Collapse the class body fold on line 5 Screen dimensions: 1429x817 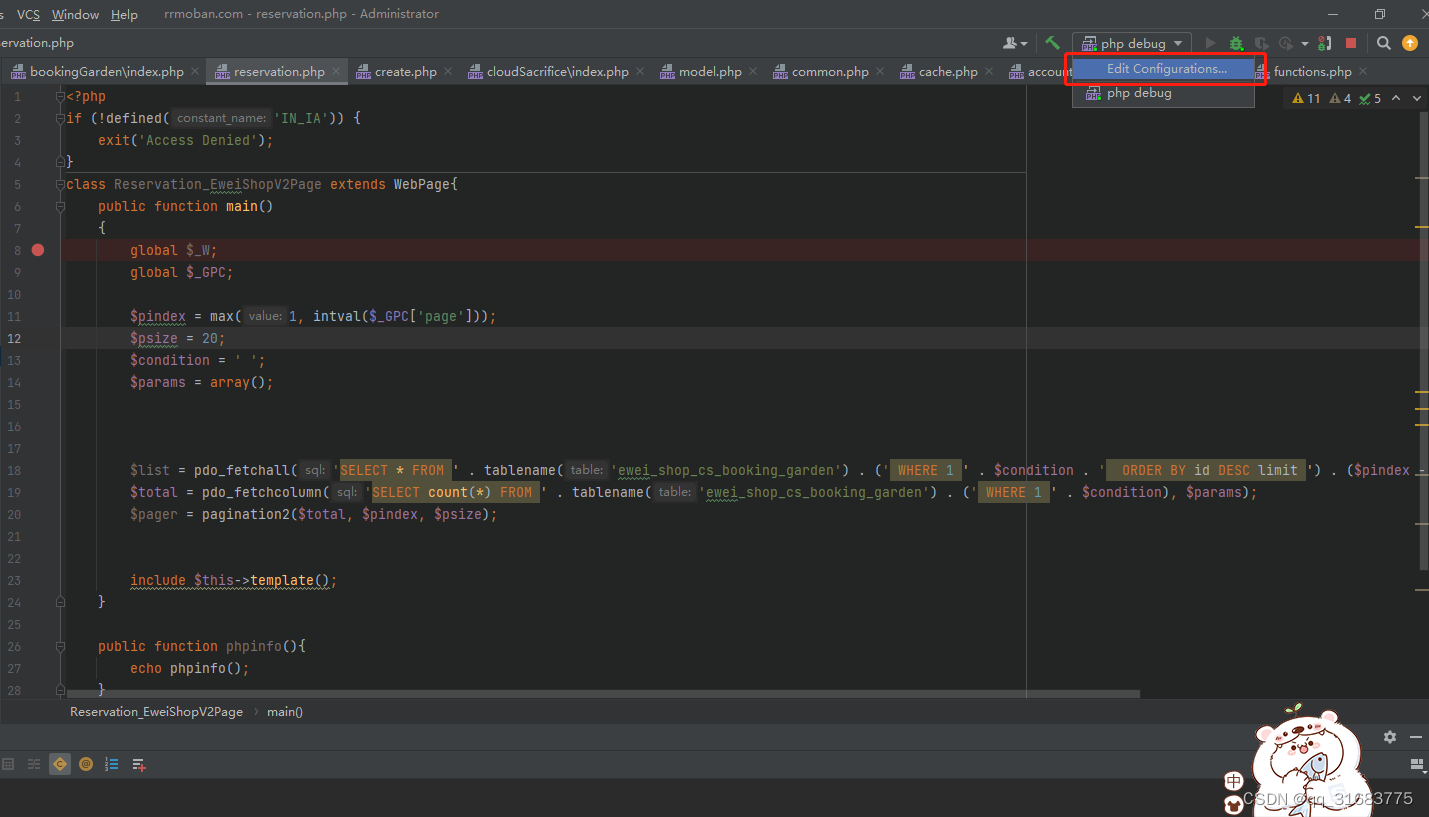pos(60,184)
